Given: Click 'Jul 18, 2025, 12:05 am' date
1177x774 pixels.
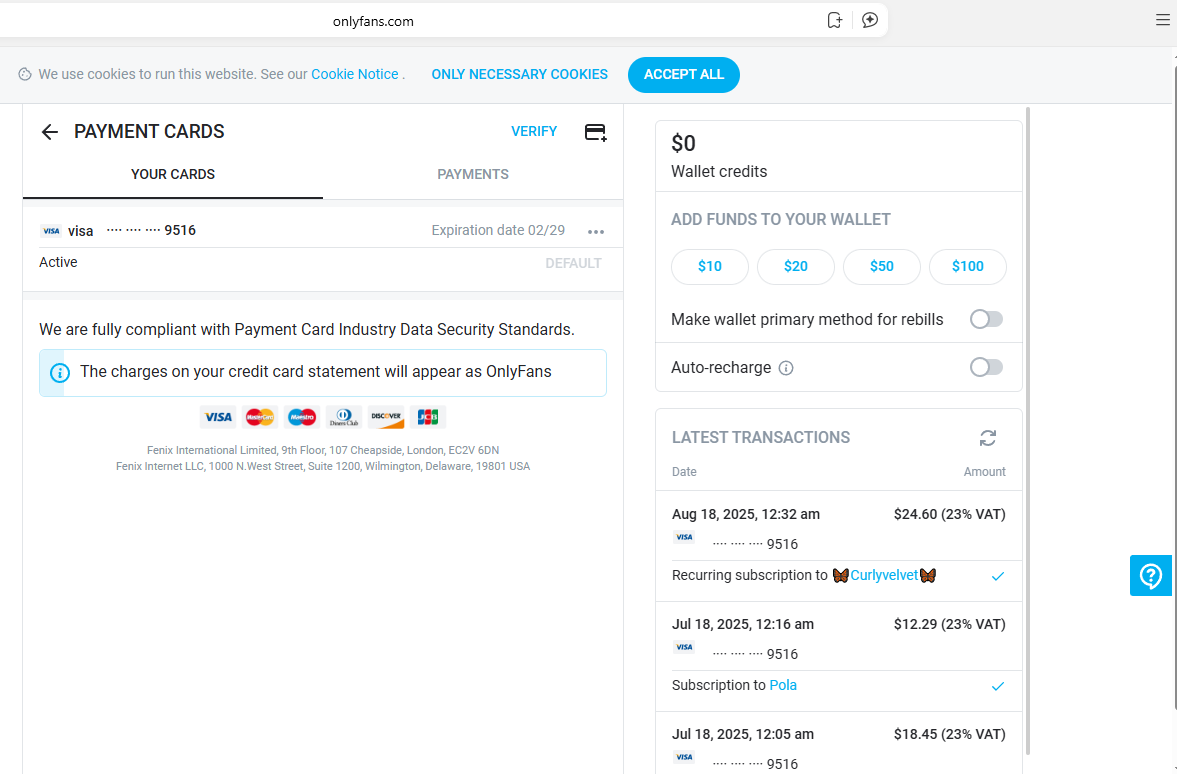Looking at the screenshot, I should pos(742,734).
